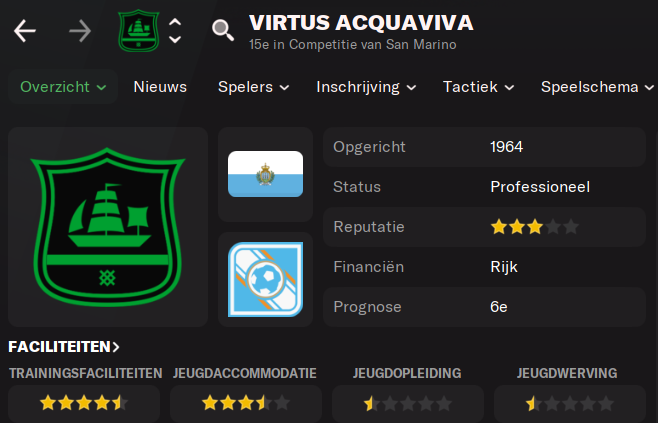
Task: Open the Nieuws tab
Action: [x=160, y=87]
